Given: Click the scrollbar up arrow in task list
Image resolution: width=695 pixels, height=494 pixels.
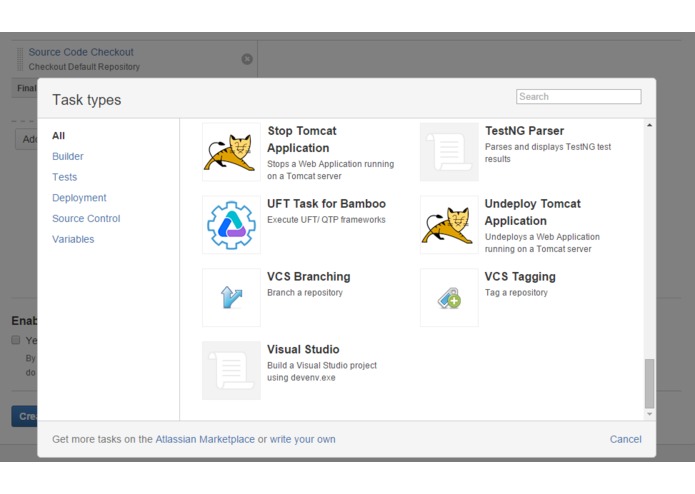Looking at the screenshot, I should point(649,125).
